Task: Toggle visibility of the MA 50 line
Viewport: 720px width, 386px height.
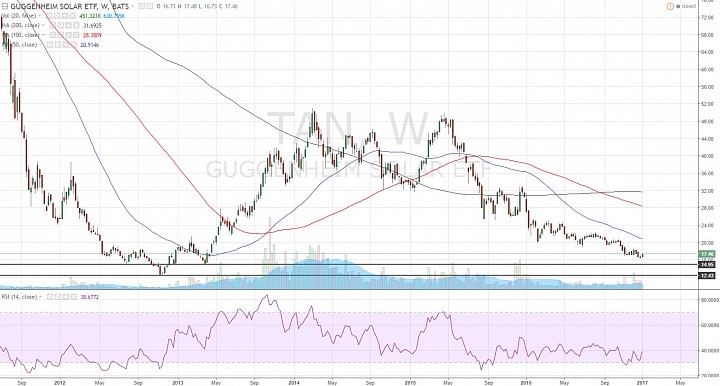Action: point(50,45)
